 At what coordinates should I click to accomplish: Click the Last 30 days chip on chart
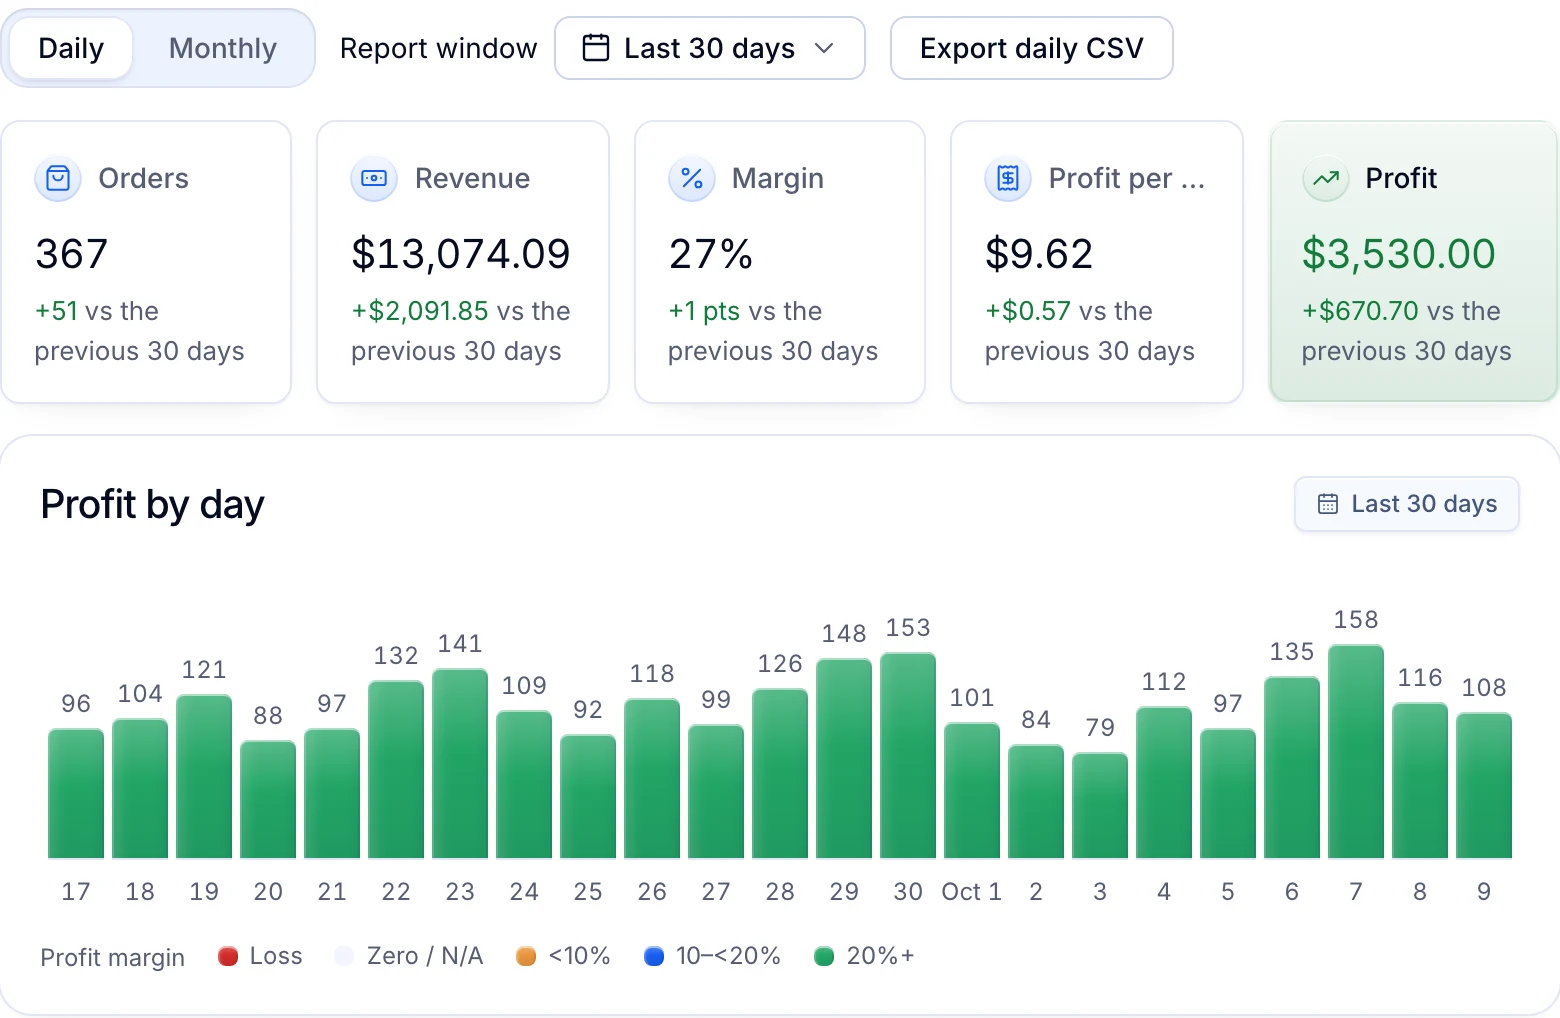click(1407, 504)
